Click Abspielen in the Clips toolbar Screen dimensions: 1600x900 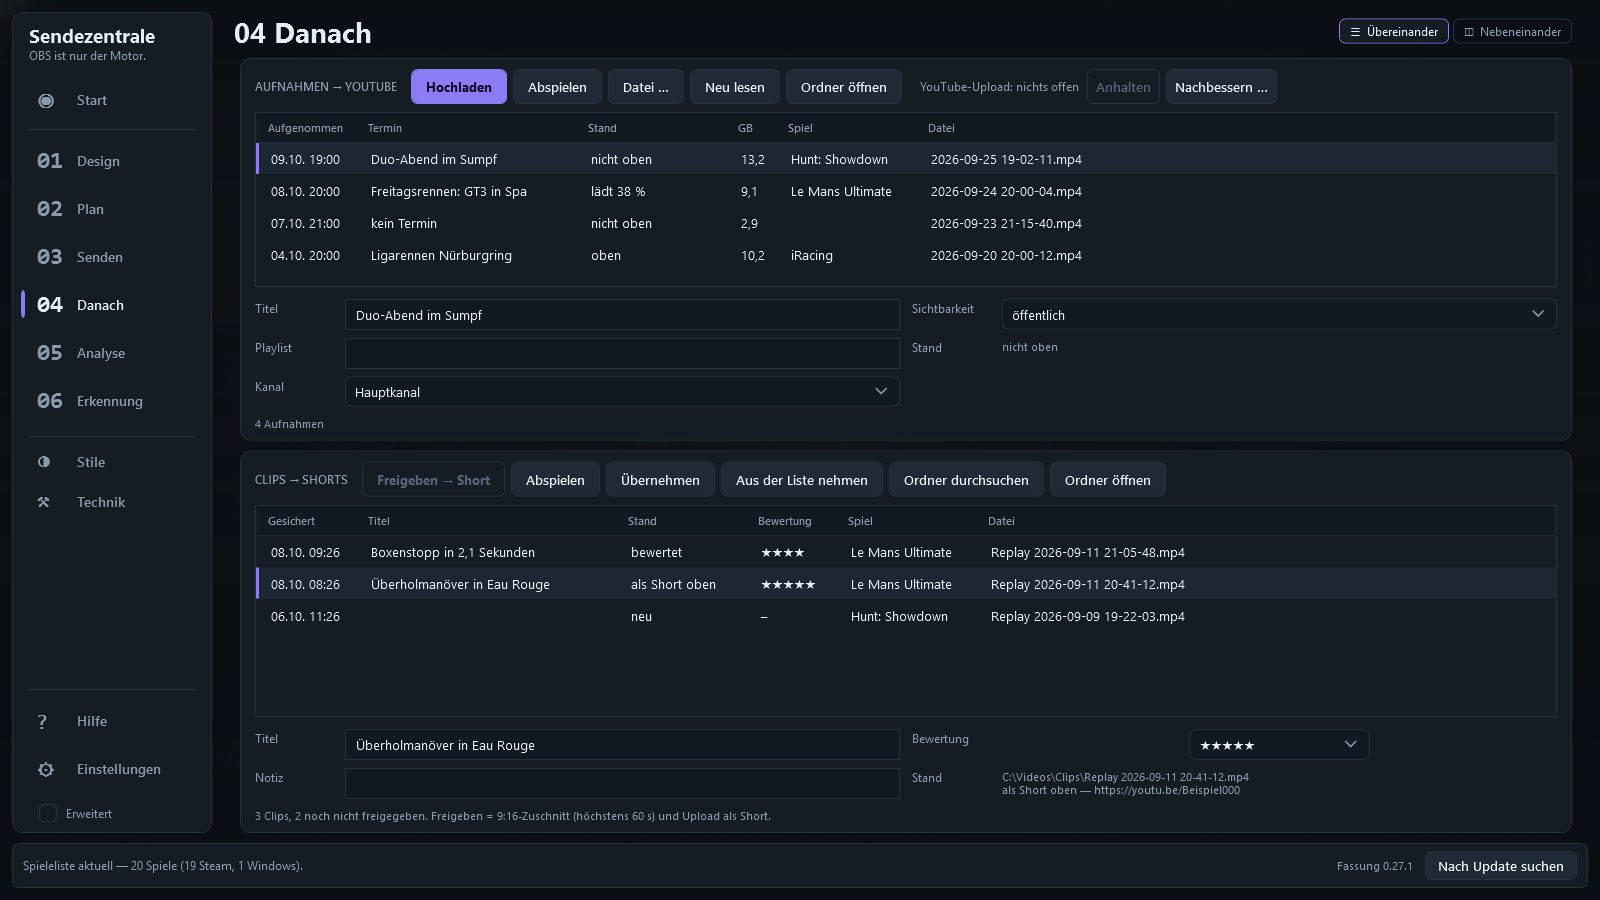[555, 480]
